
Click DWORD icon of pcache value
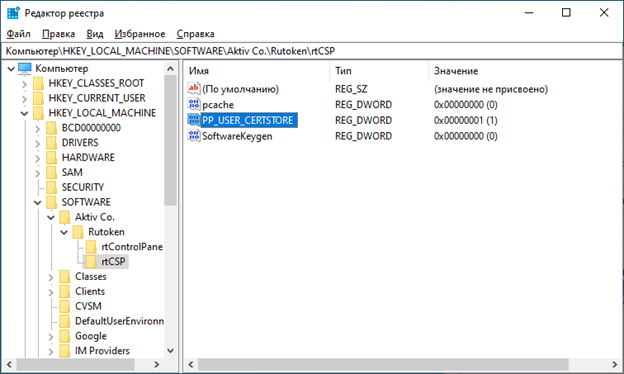194,104
